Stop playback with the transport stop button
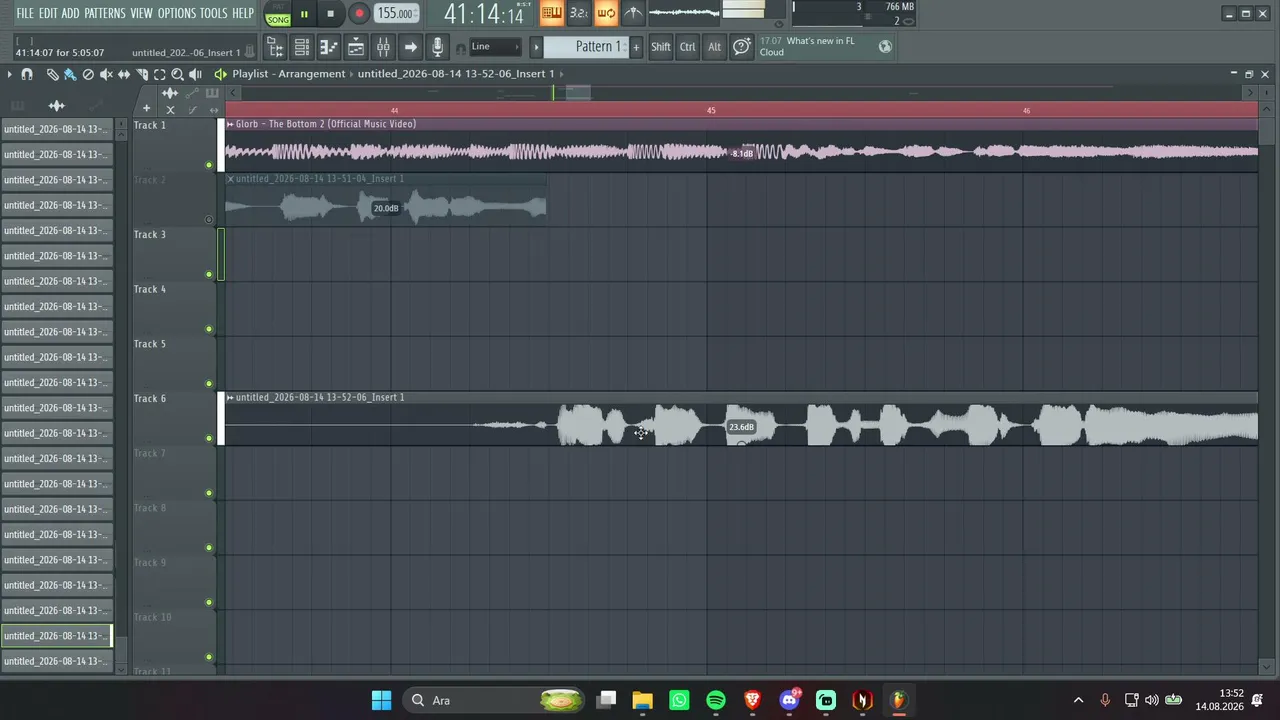Screen dimensions: 1280x720 pyautogui.click(x=330, y=14)
